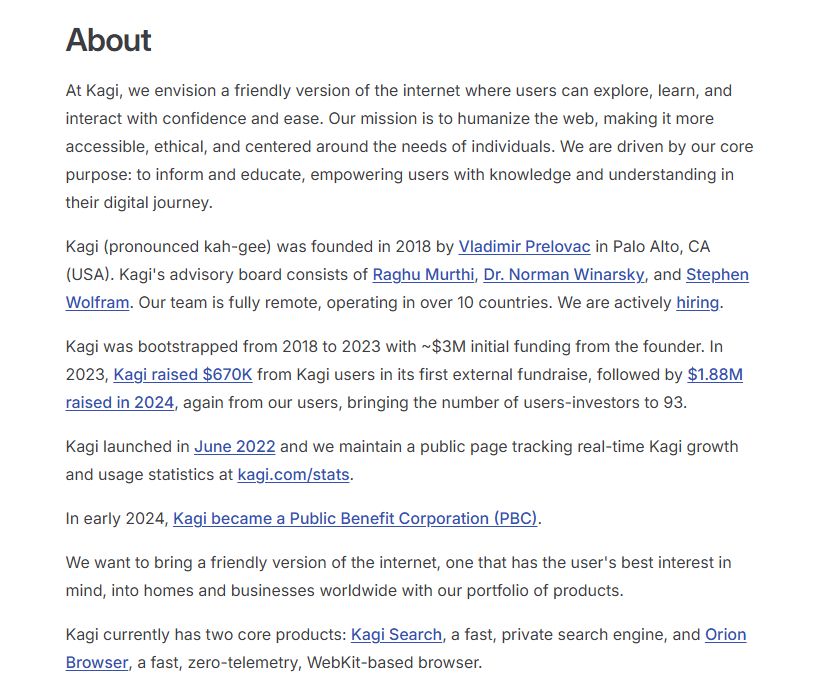This screenshot has width=814, height=687.
Task: Click the text "users-investors to 93"
Action: 603,402
